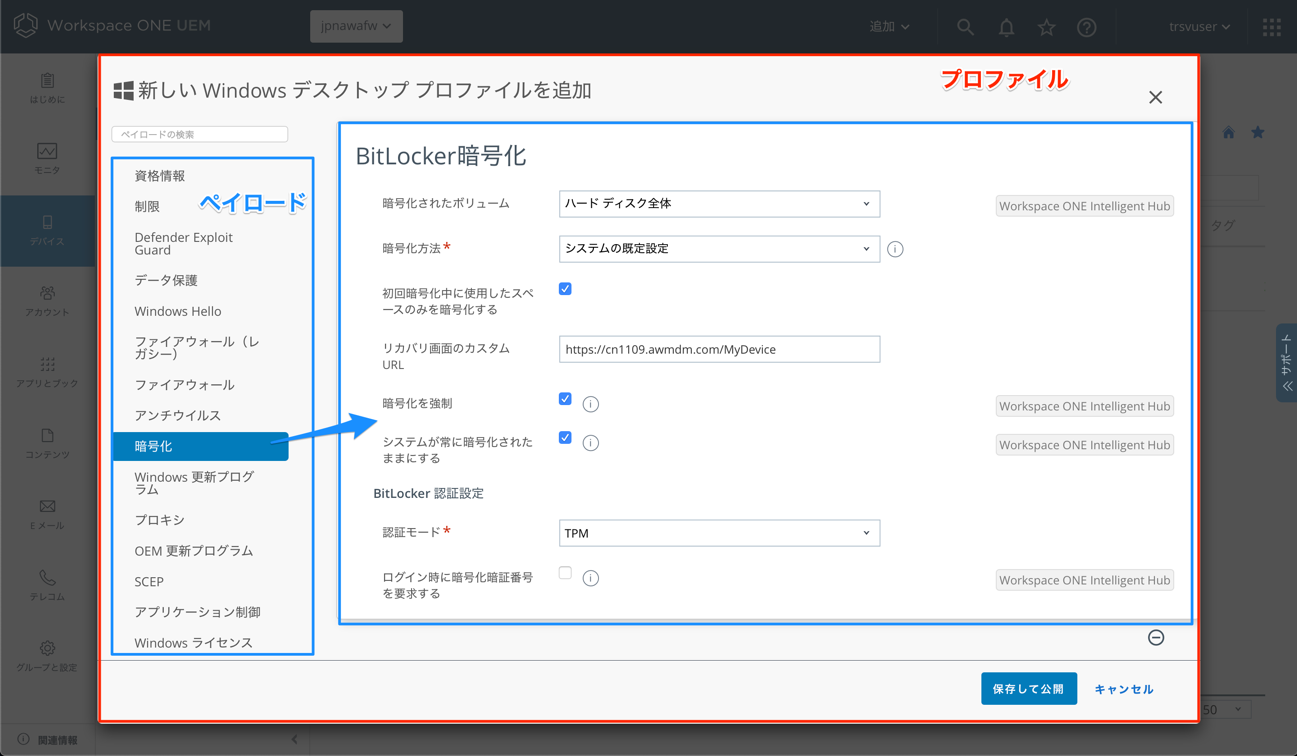Focus the ペイロードの検索 search field
The width and height of the screenshot is (1297, 756).
[x=200, y=134]
